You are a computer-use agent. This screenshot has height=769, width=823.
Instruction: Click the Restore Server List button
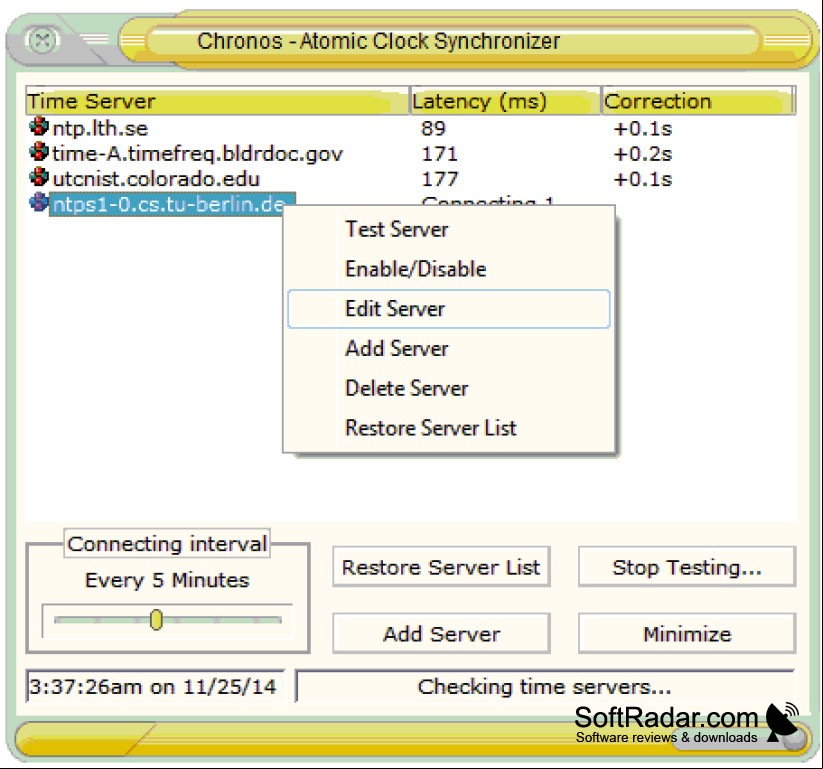coord(441,567)
